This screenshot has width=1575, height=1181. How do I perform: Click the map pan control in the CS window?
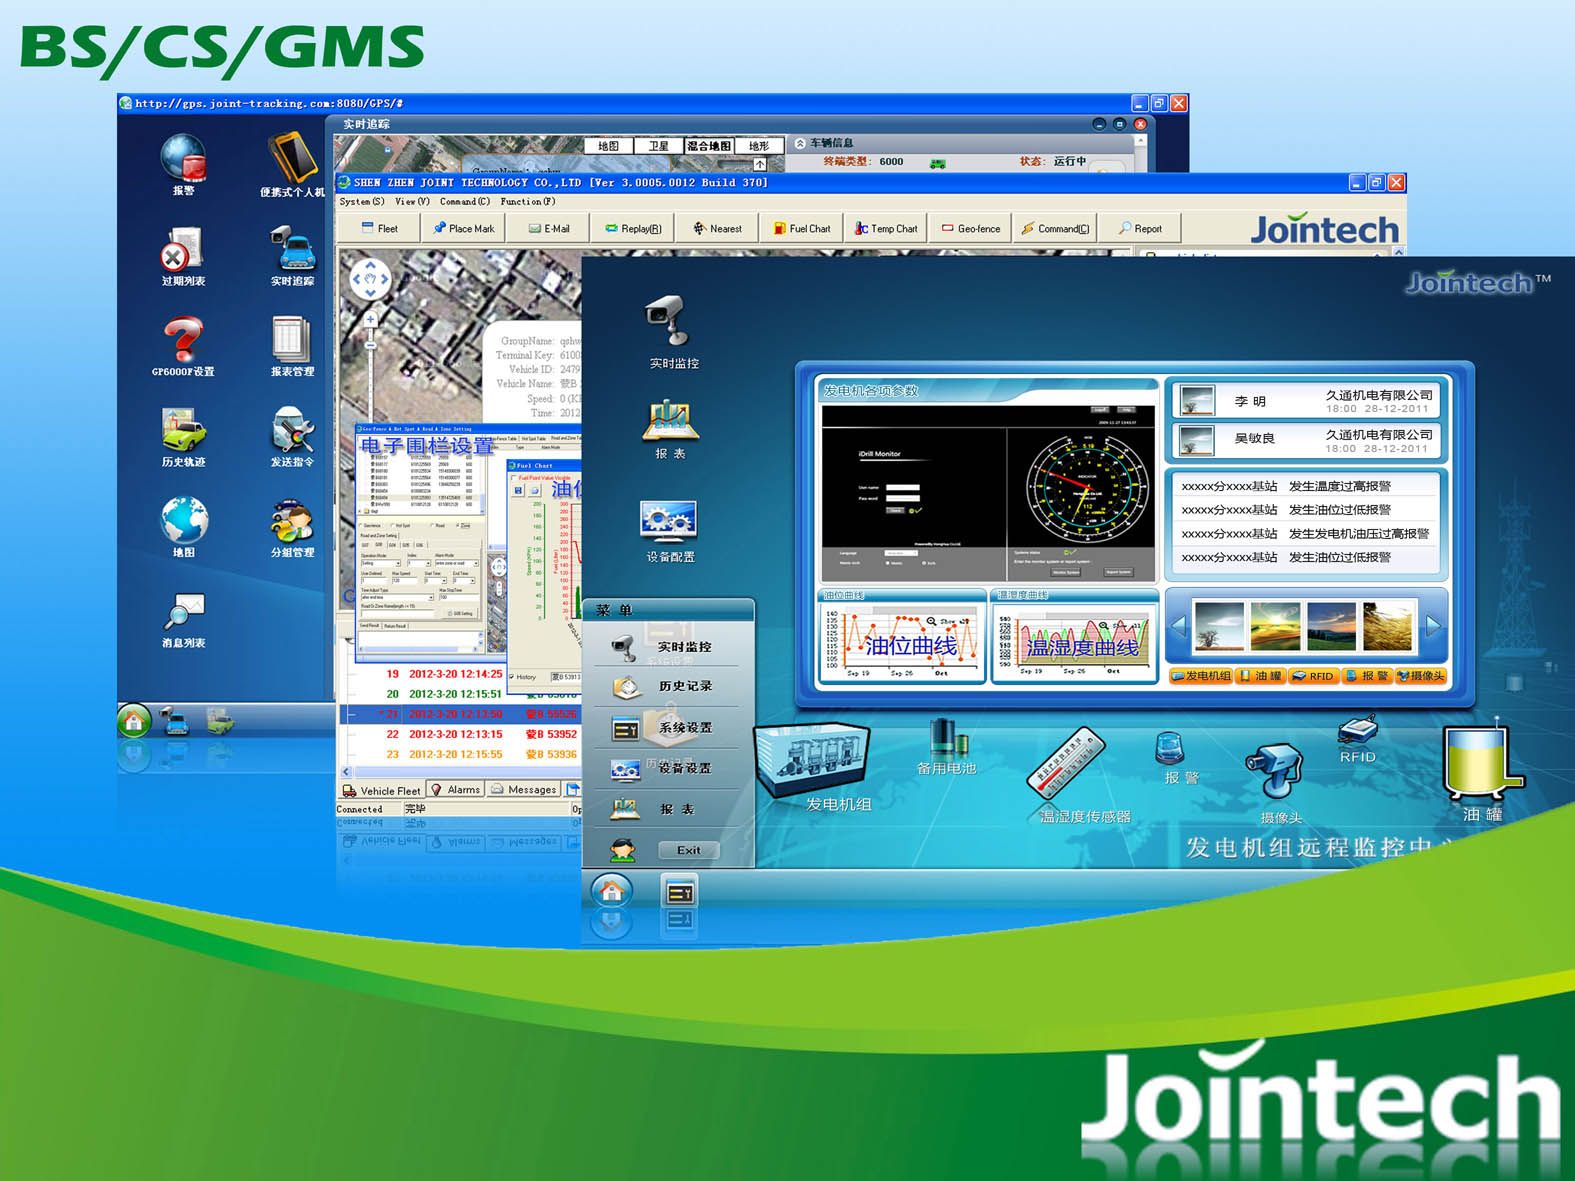pyautogui.click(x=369, y=278)
